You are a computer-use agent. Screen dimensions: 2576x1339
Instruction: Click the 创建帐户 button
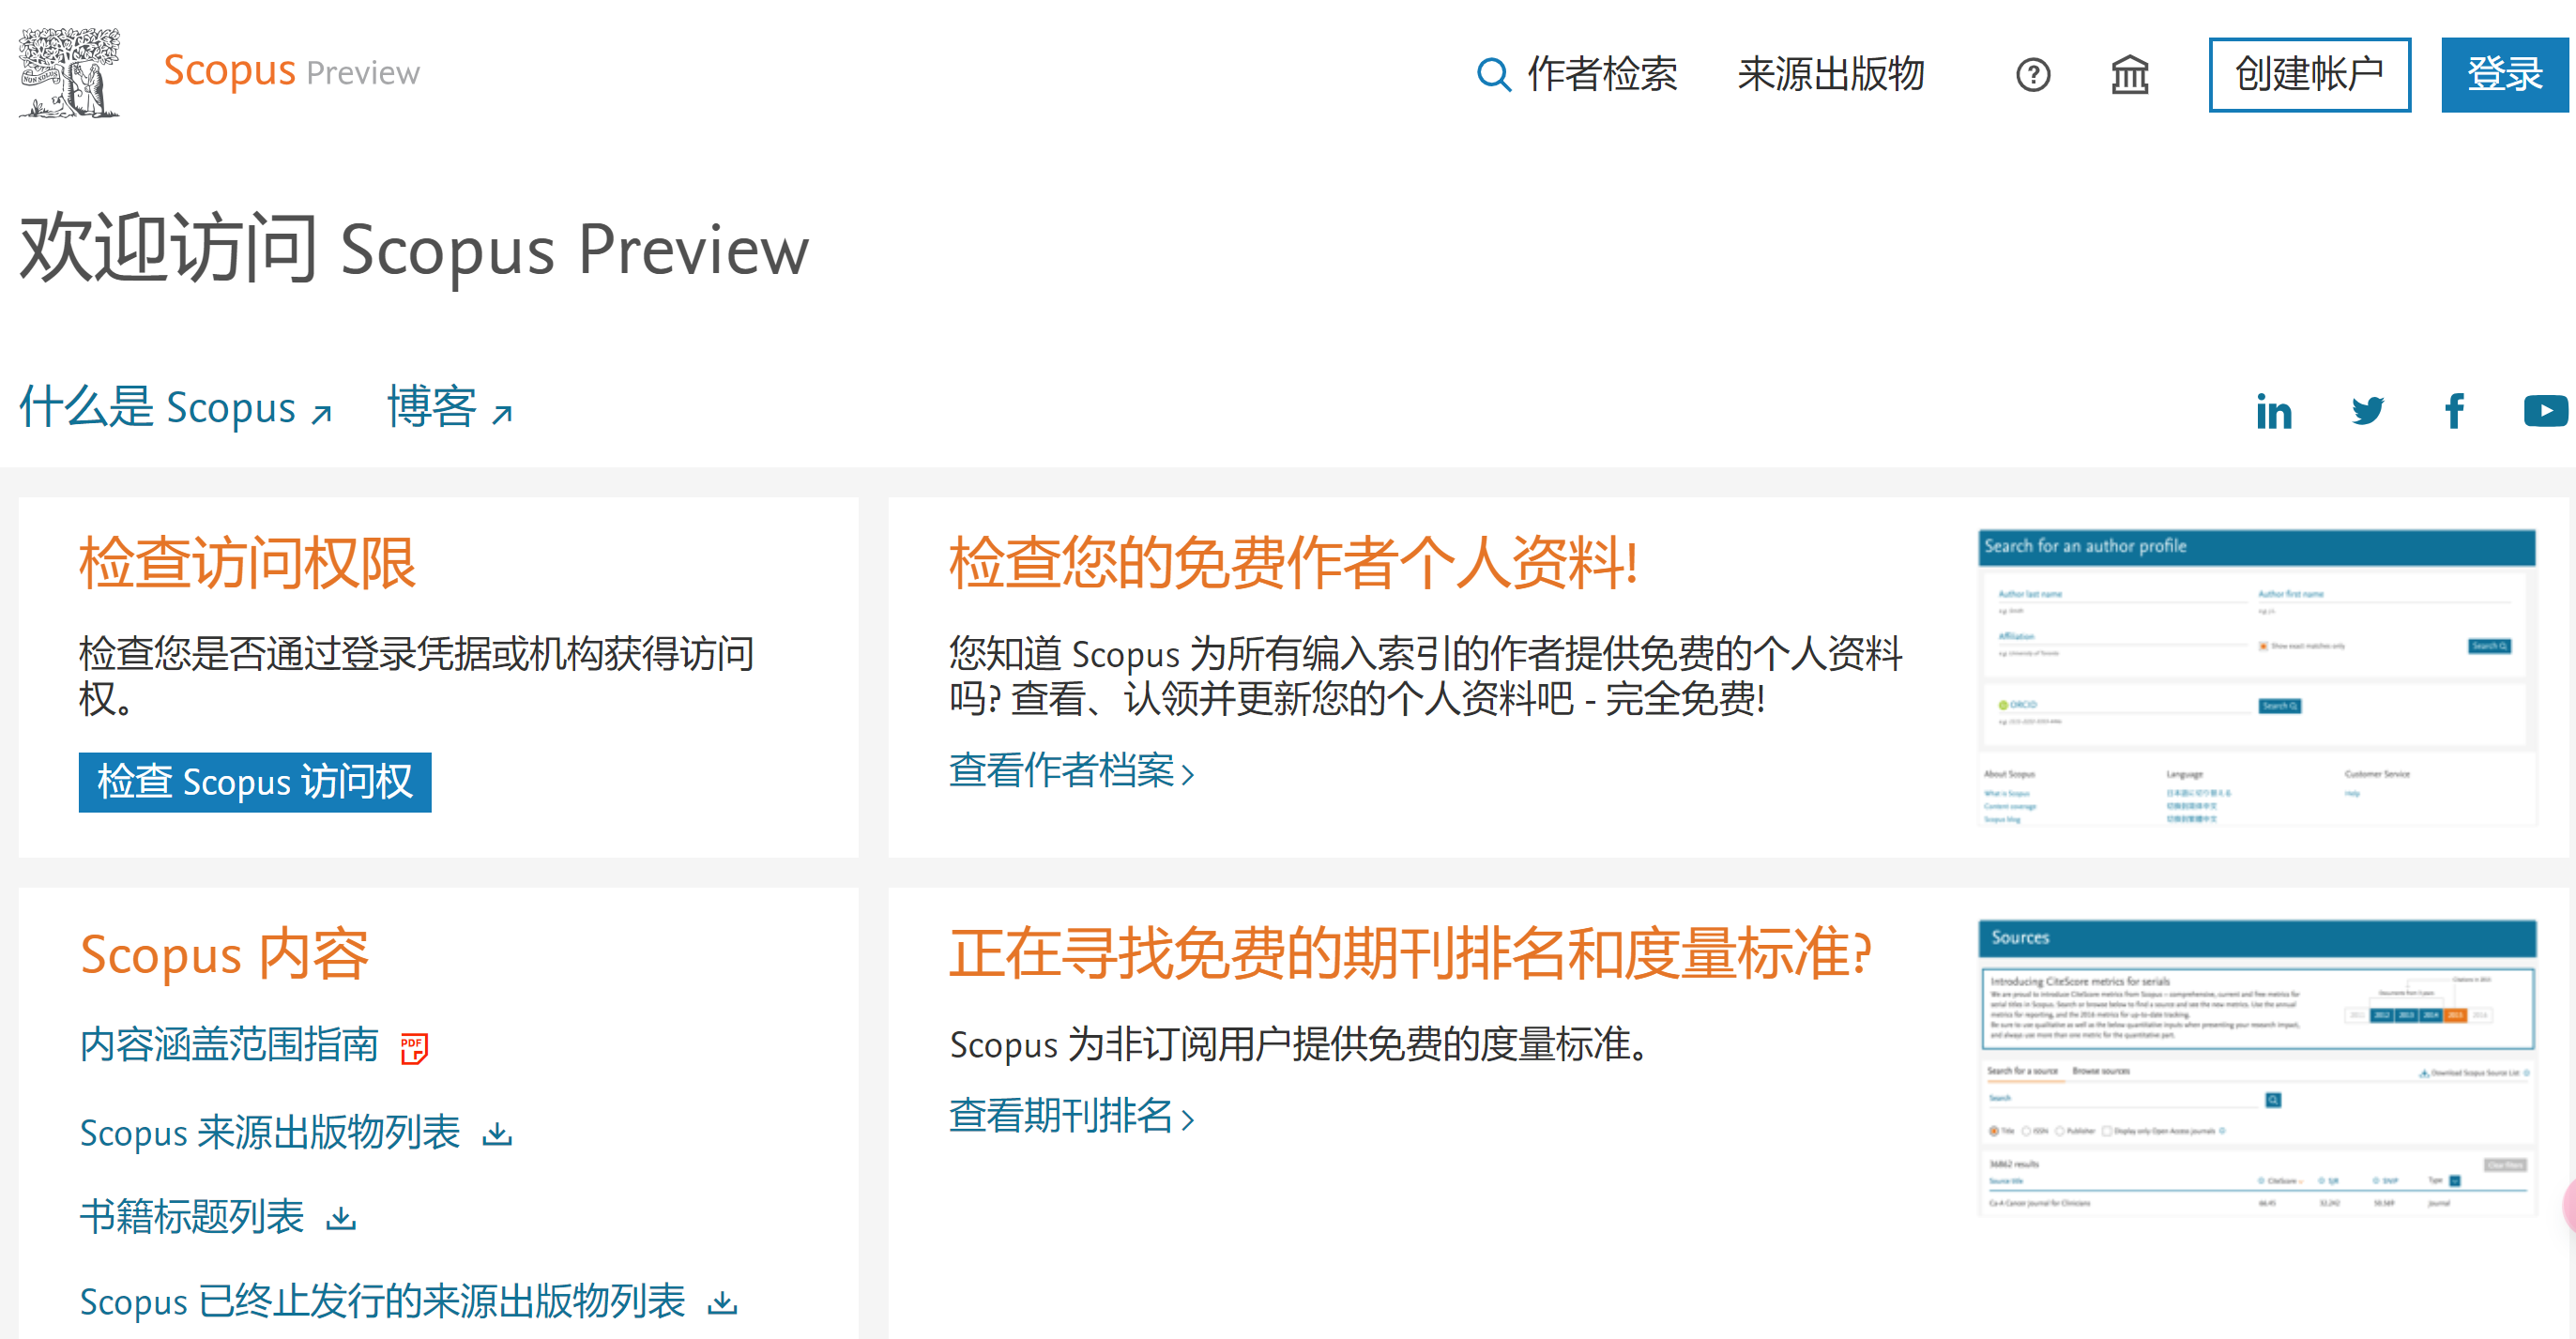point(2309,75)
